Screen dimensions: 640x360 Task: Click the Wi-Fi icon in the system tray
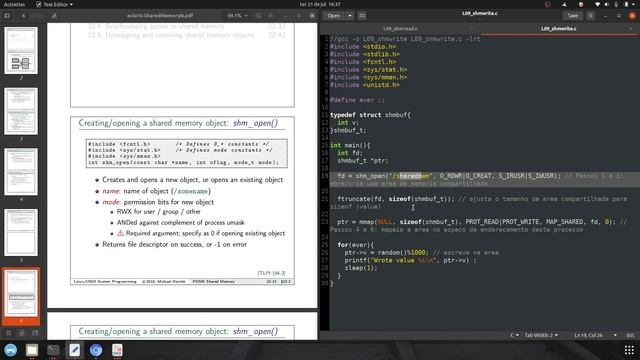(x=598, y=4)
